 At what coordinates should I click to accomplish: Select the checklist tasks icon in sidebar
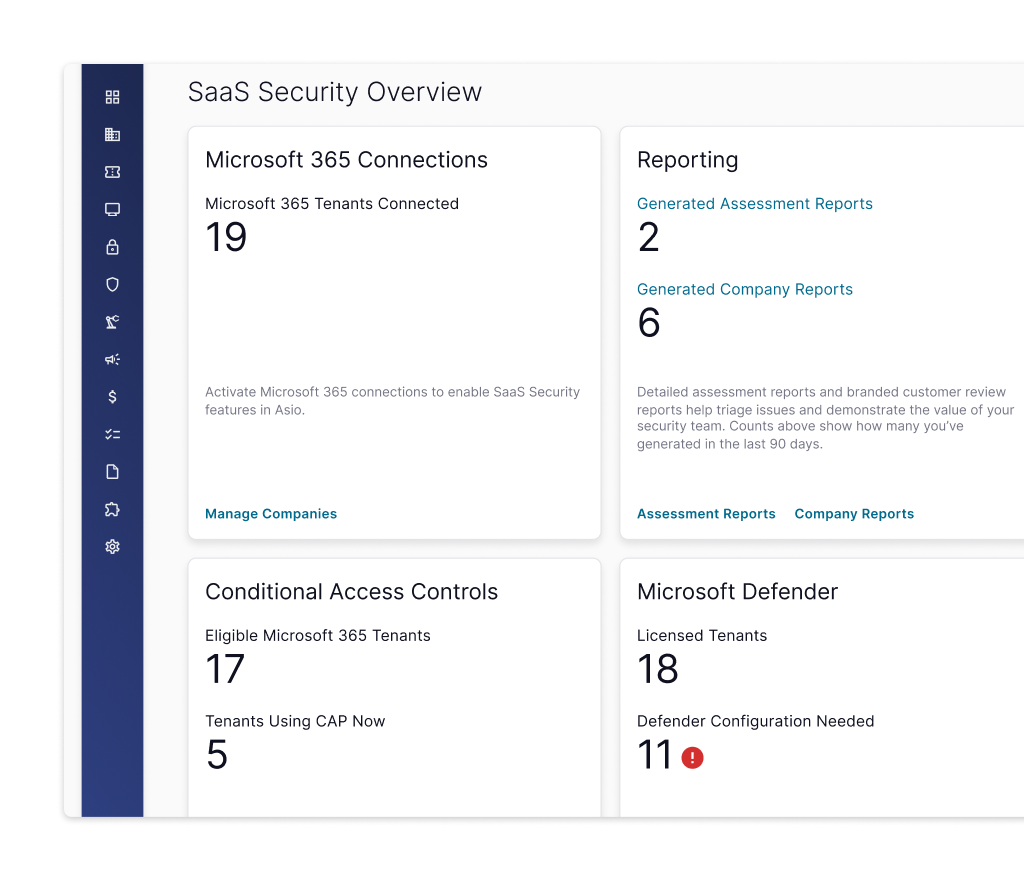[112, 434]
